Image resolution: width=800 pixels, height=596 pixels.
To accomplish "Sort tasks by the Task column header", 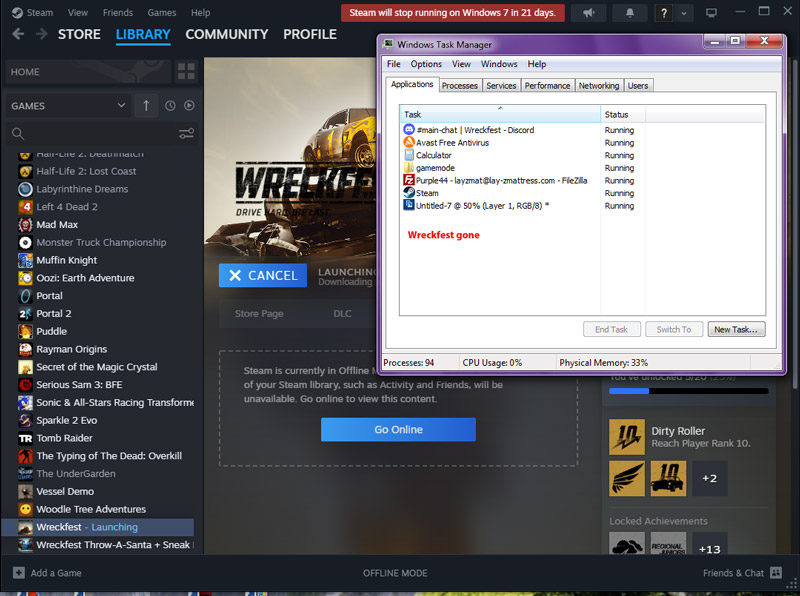I will point(500,114).
